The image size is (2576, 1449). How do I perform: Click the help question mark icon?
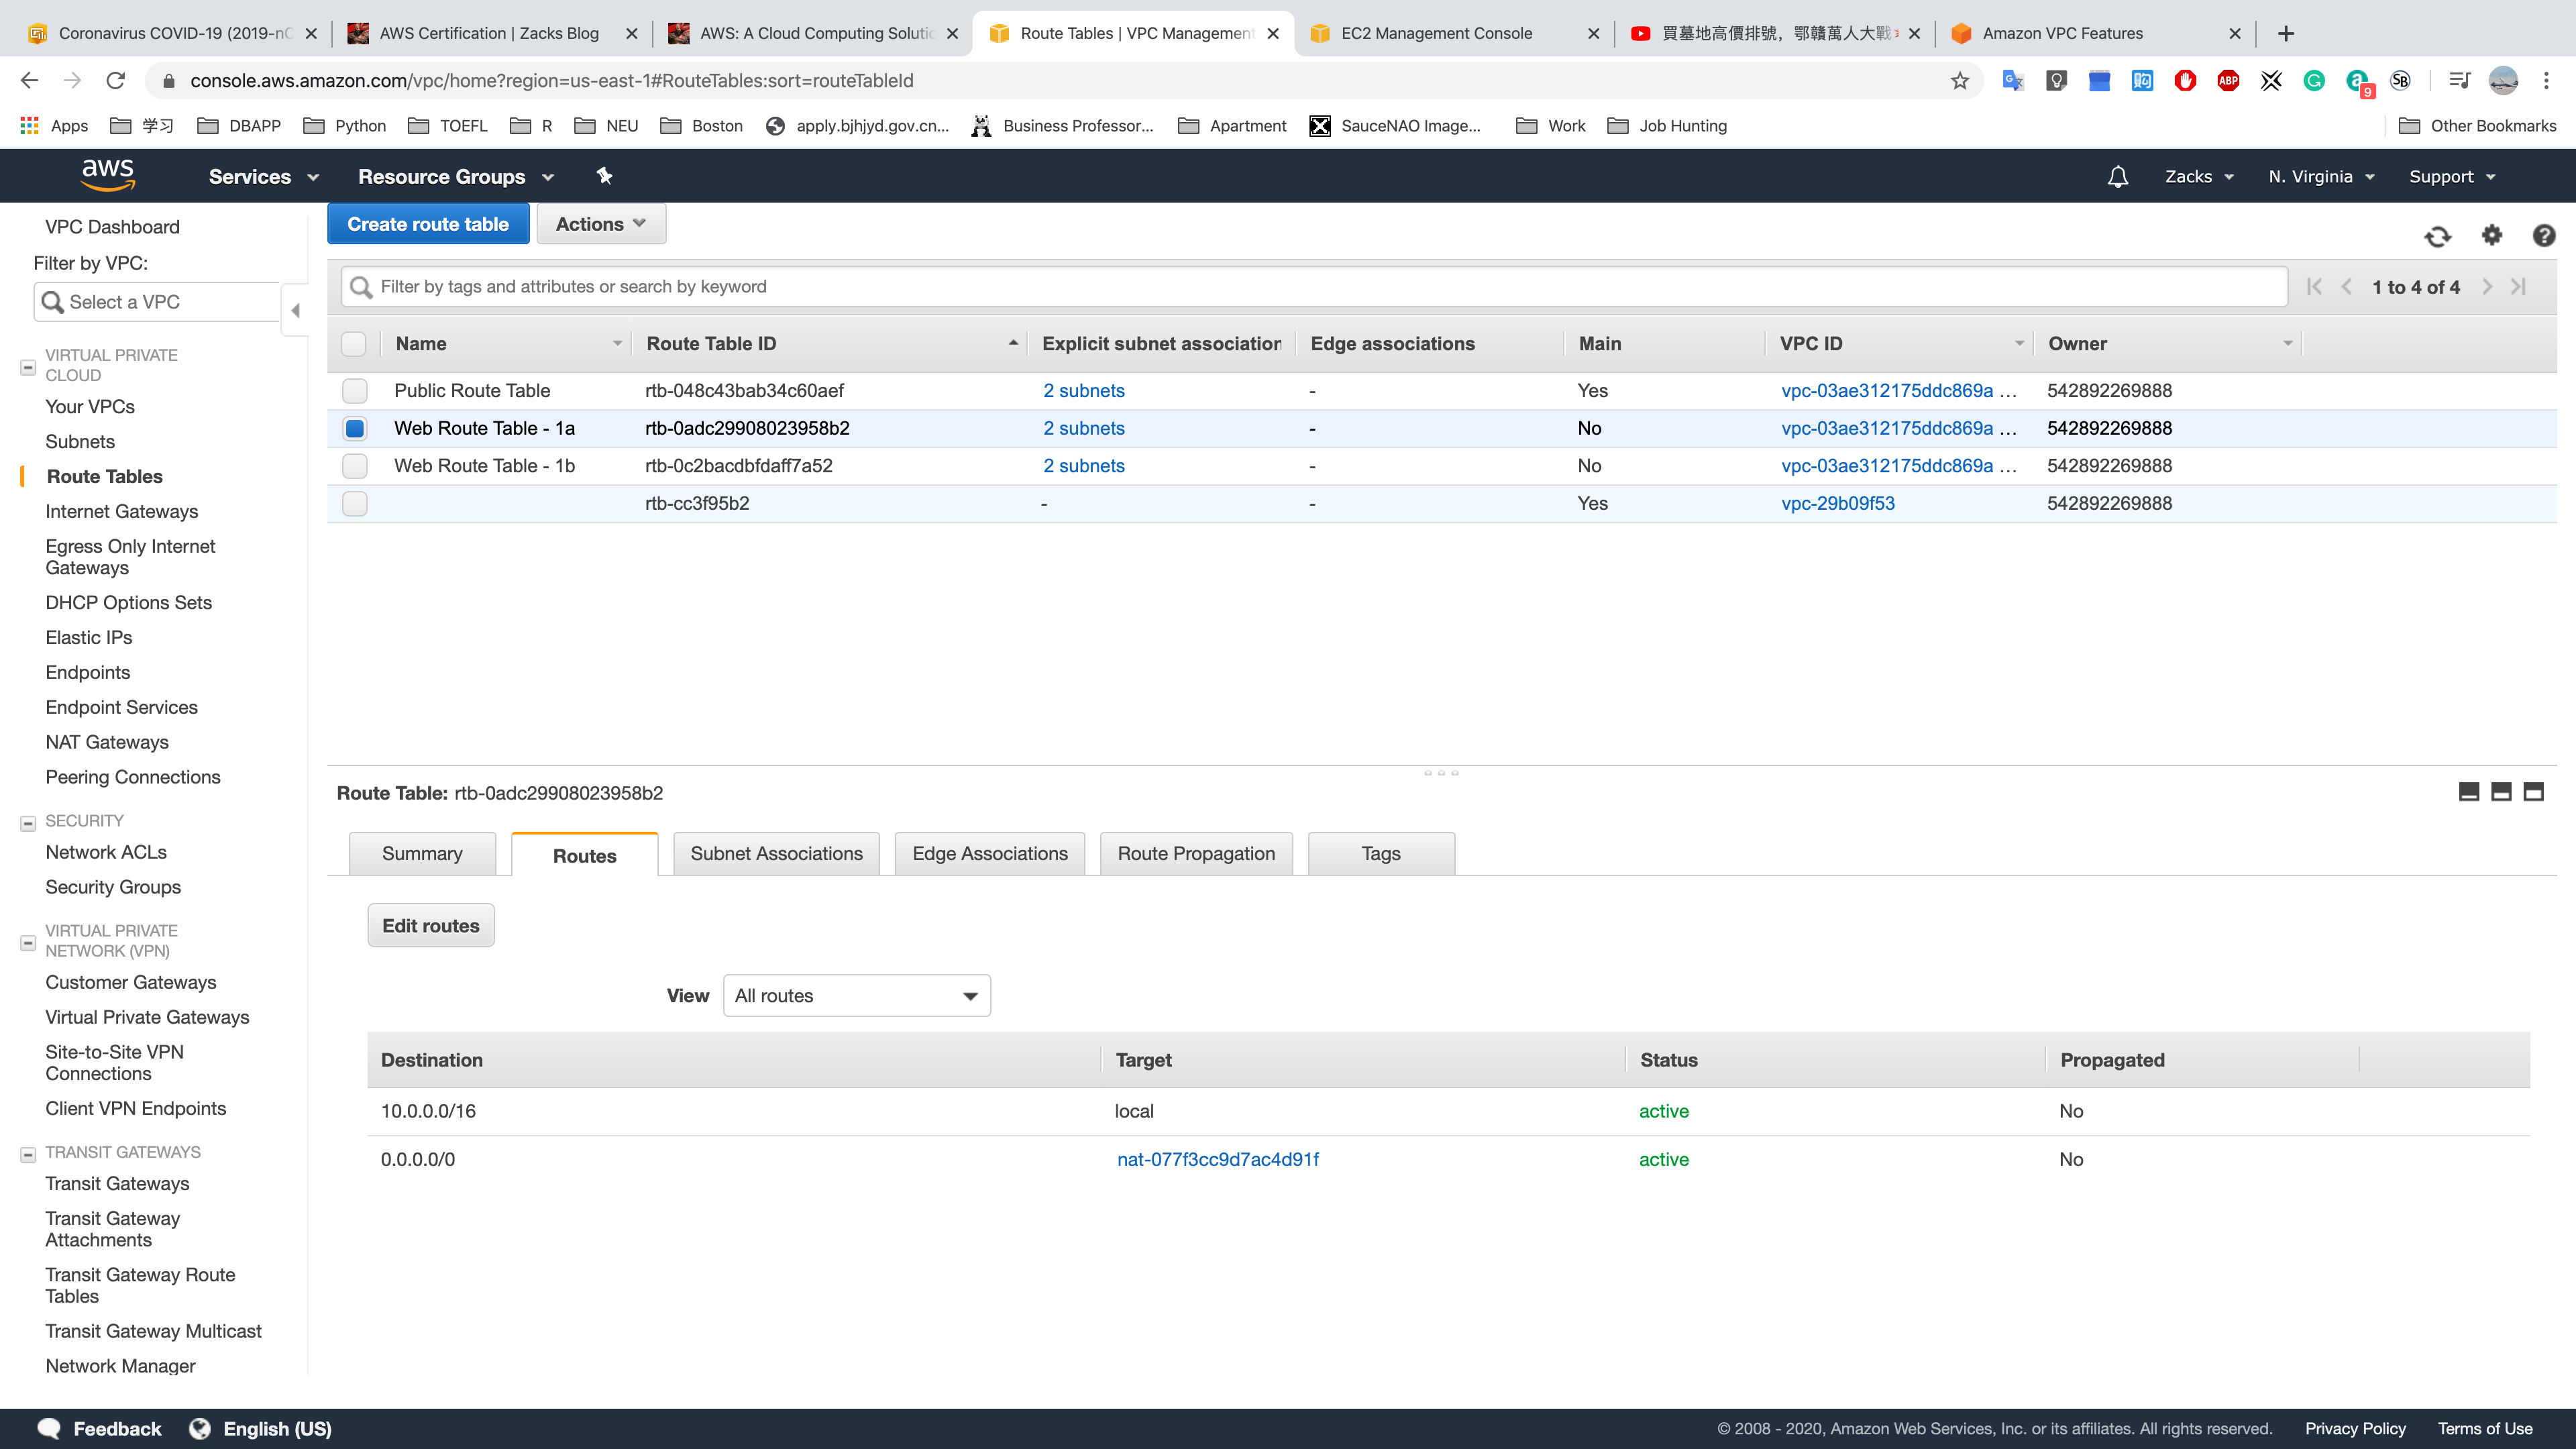pos(2543,235)
